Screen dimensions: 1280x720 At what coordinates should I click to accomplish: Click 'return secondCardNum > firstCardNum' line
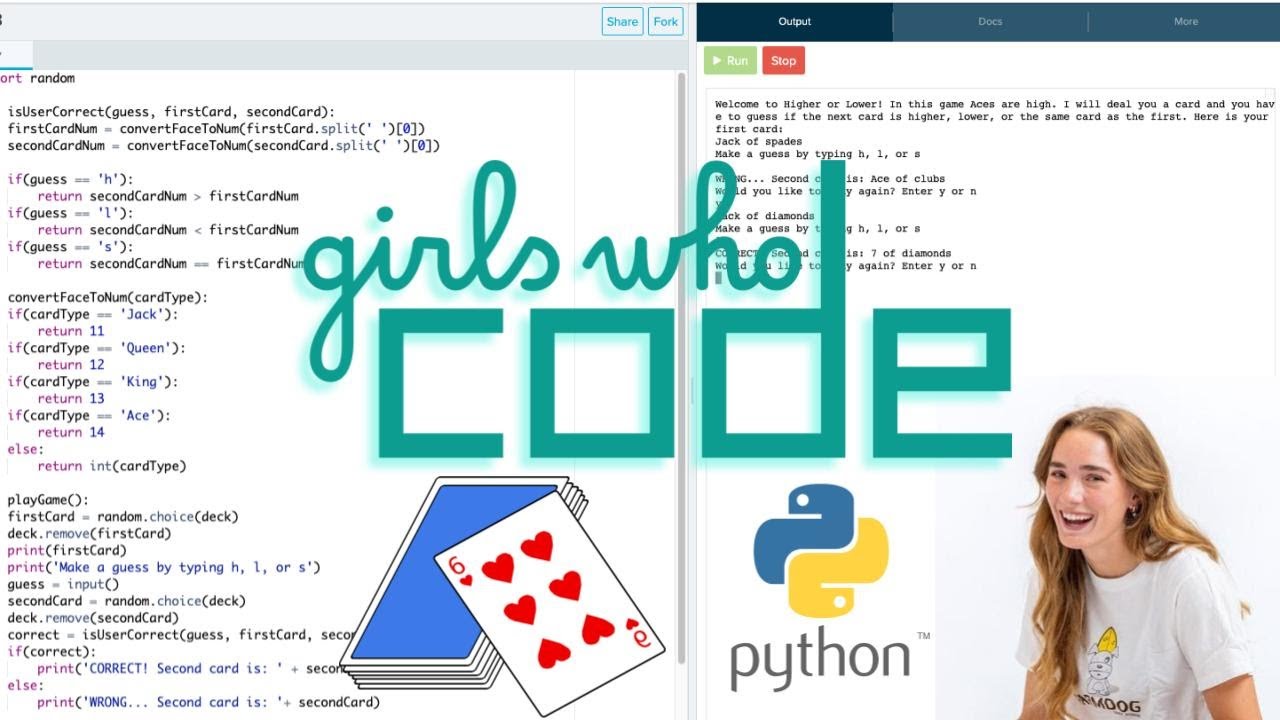168,197
